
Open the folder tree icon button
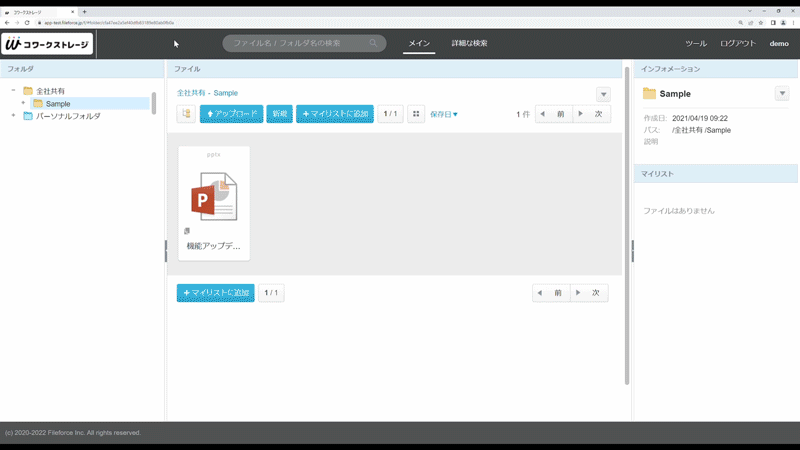pyautogui.click(x=186, y=114)
